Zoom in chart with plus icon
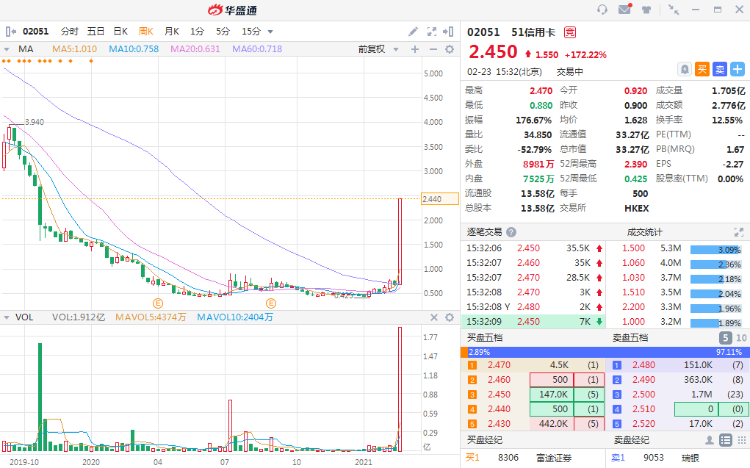The width and height of the screenshot is (750, 468). [x=415, y=49]
